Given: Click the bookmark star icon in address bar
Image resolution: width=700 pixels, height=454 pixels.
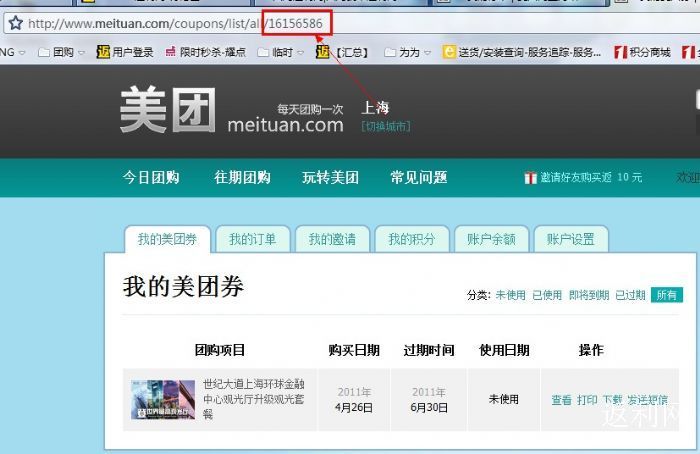Looking at the screenshot, I should pos(16,23).
